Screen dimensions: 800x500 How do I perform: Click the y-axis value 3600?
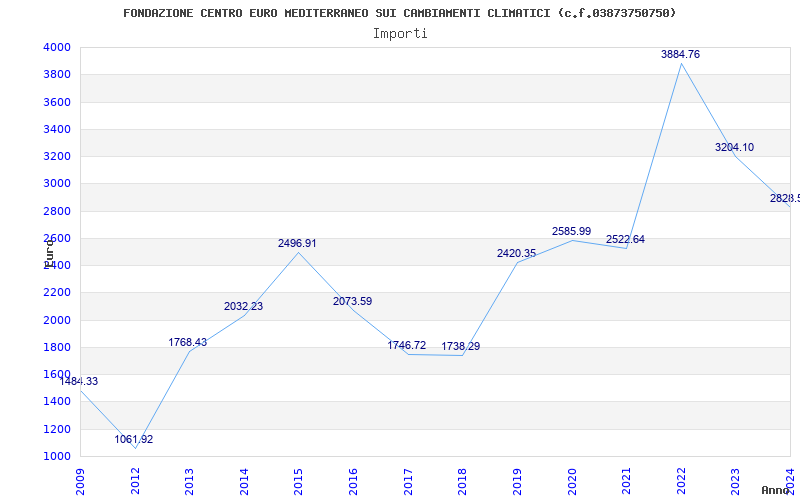(57, 102)
